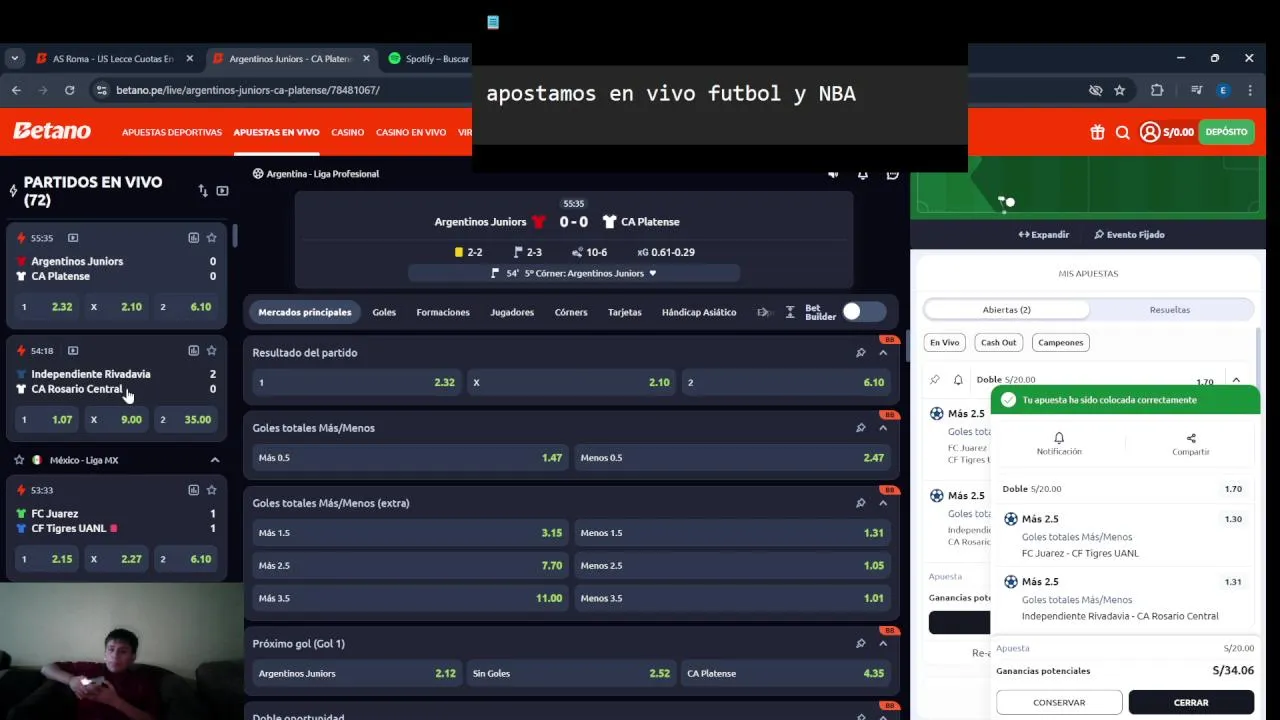Click Compartir share icon in confirmation popup
This screenshot has height=720, width=1280.
pos(1191,444)
